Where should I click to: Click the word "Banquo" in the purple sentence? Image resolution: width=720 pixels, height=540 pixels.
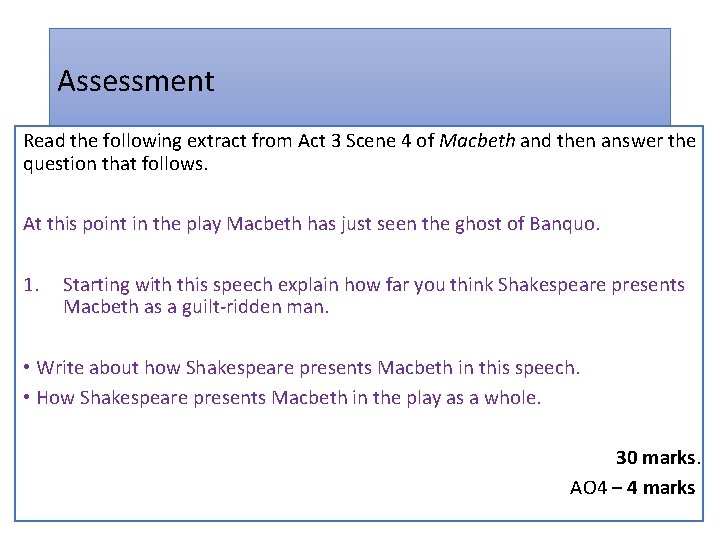(x=562, y=224)
